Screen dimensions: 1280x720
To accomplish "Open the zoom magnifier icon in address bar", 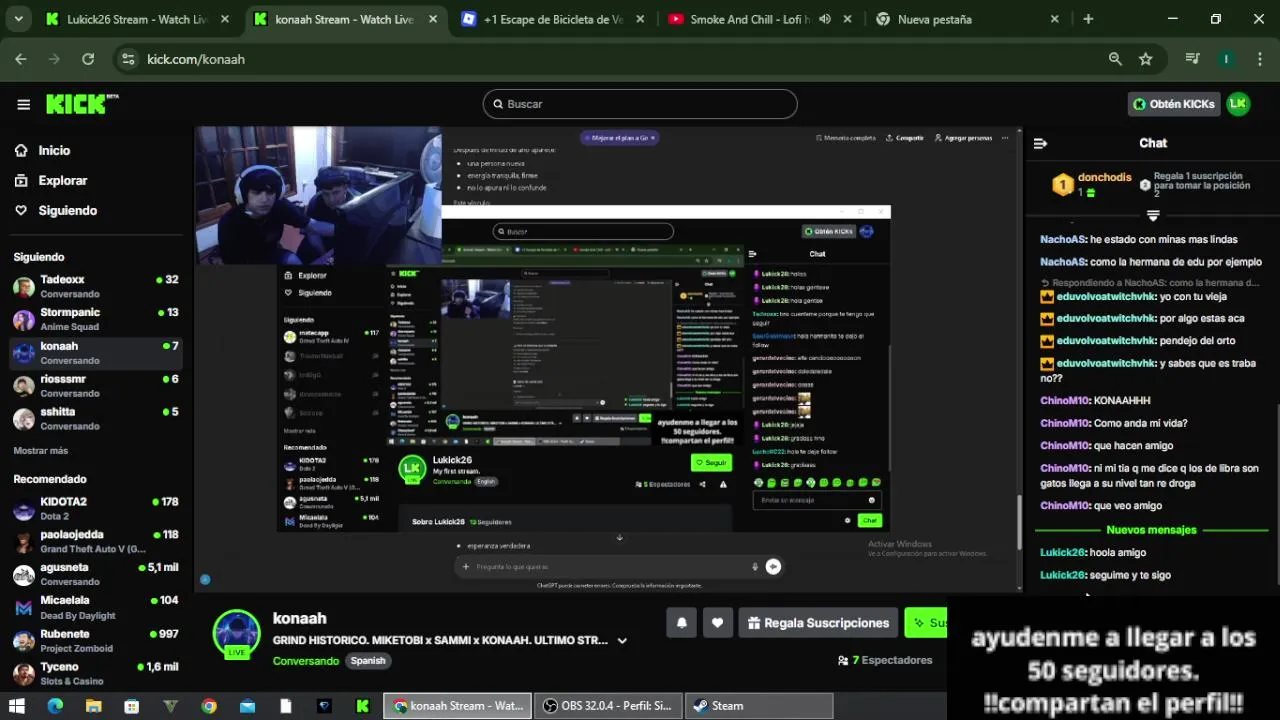I will [x=1115, y=59].
